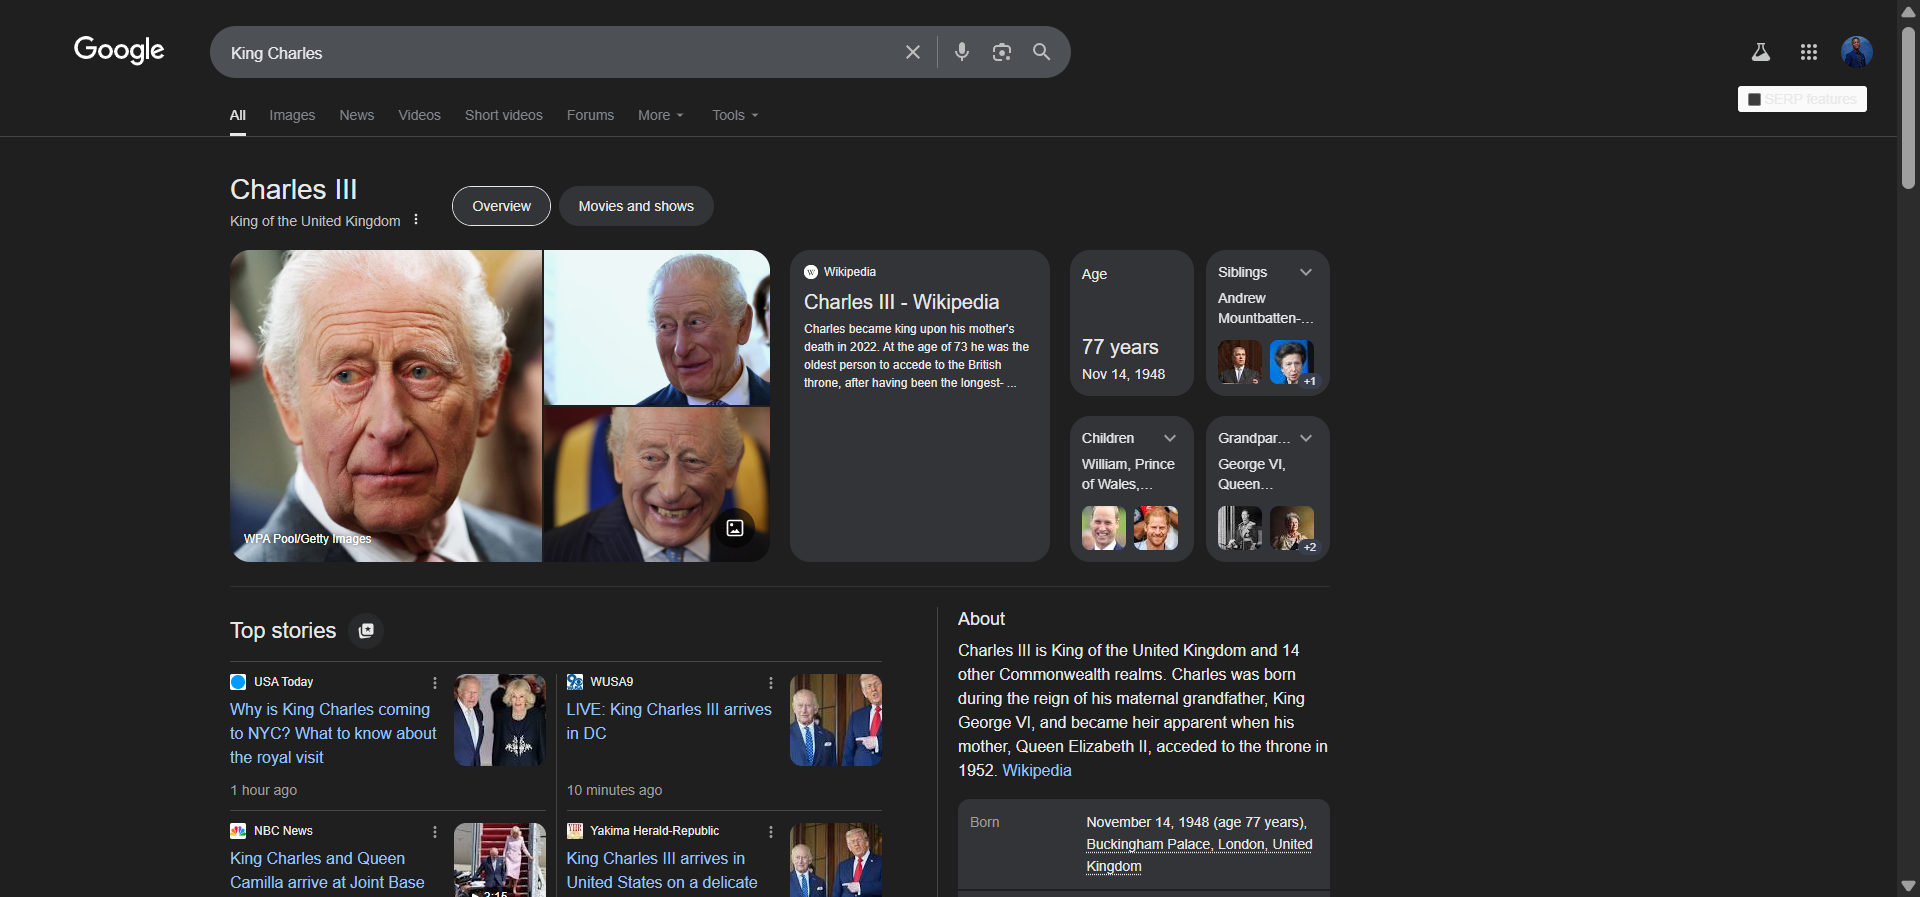Clear the search box text
Image resolution: width=1920 pixels, height=897 pixels.
click(912, 52)
